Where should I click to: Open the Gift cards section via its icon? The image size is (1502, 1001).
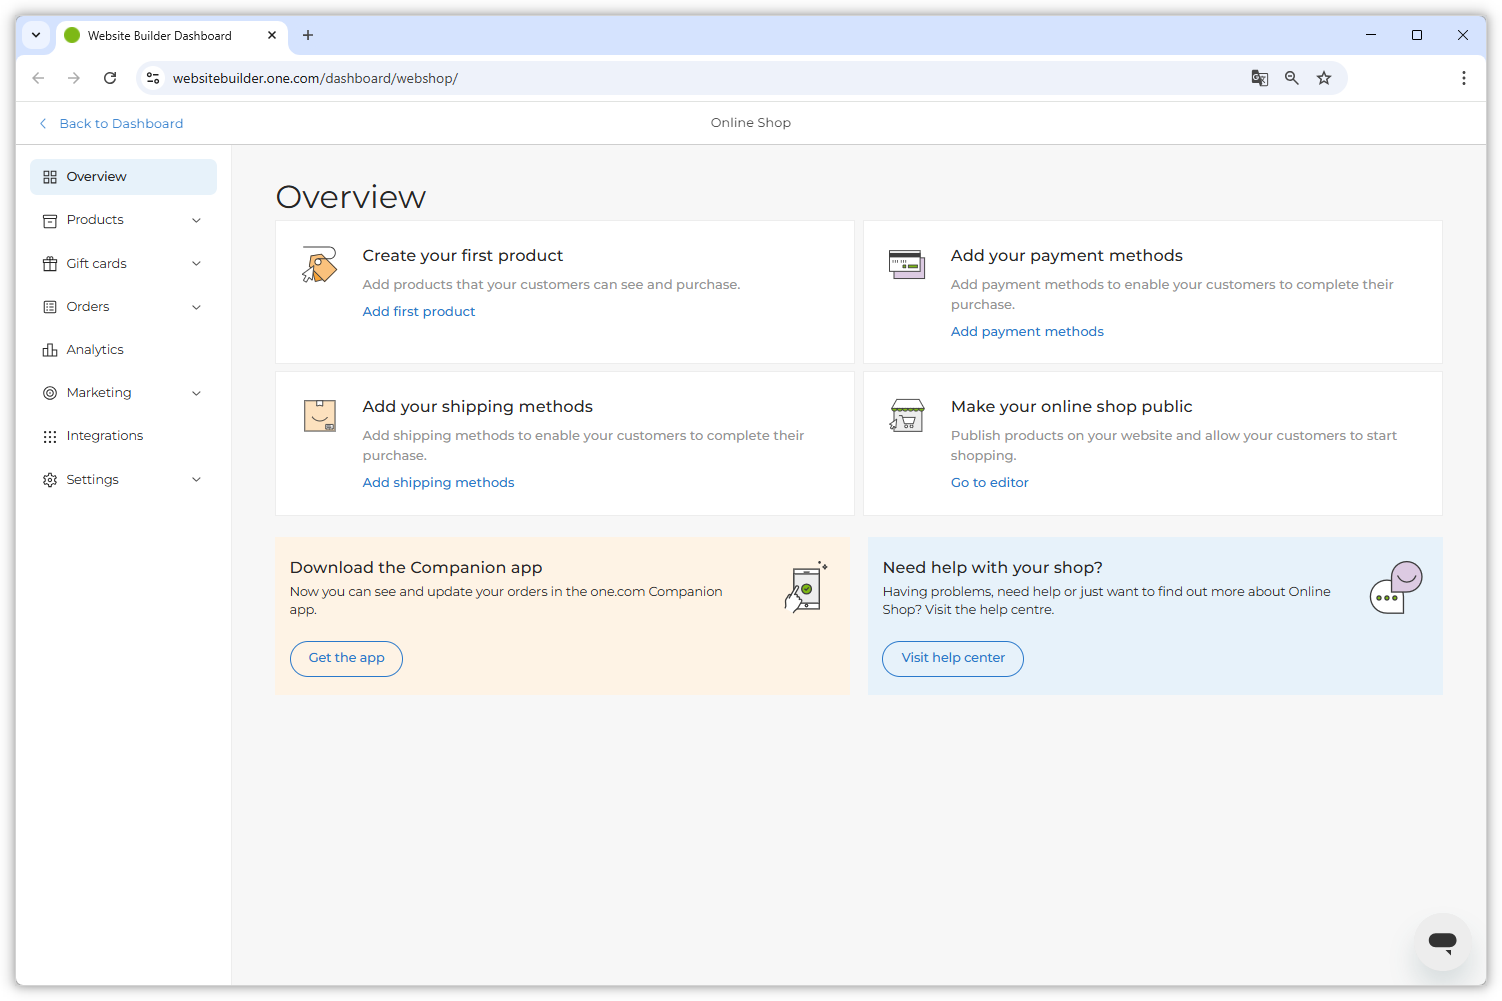pyautogui.click(x=50, y=263)
